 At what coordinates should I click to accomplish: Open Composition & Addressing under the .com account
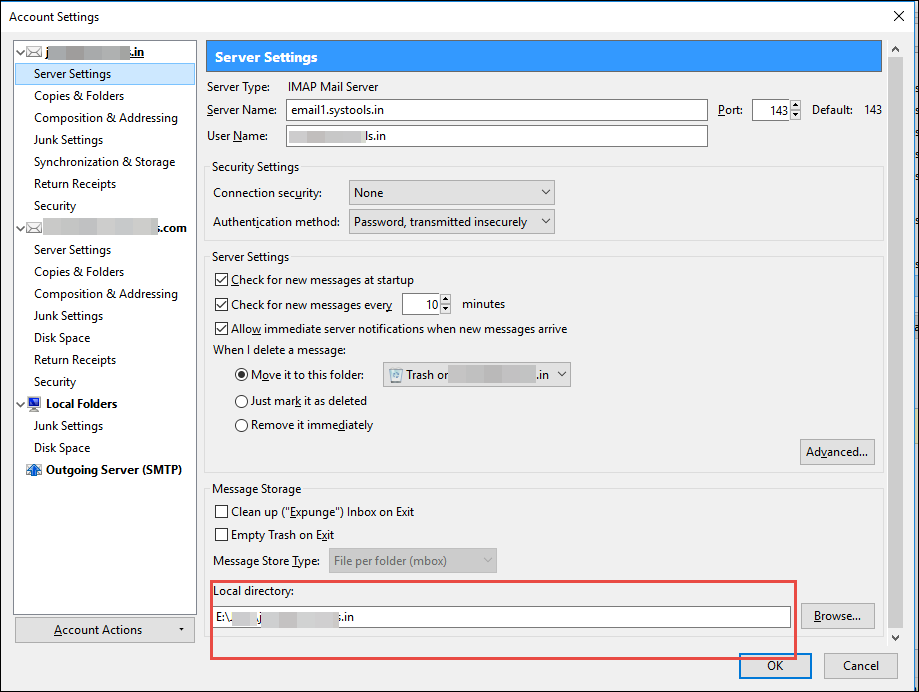105,294
